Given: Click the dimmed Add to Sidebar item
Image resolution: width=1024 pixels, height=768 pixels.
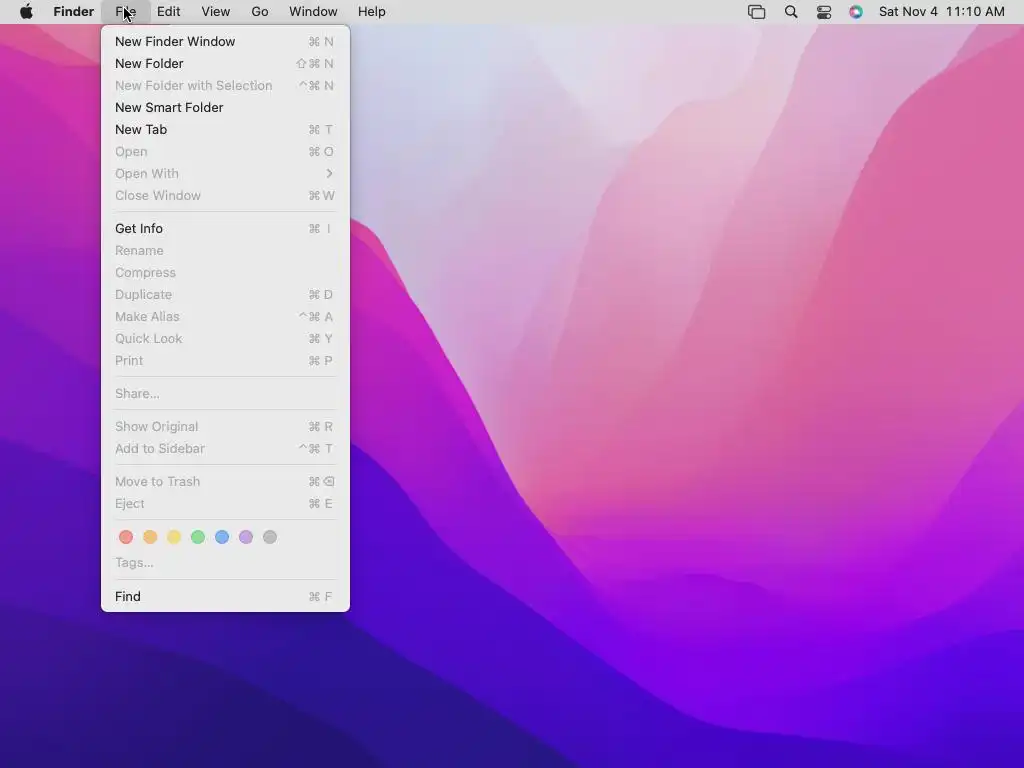Looking at the screenshot, I should (225, 449).
